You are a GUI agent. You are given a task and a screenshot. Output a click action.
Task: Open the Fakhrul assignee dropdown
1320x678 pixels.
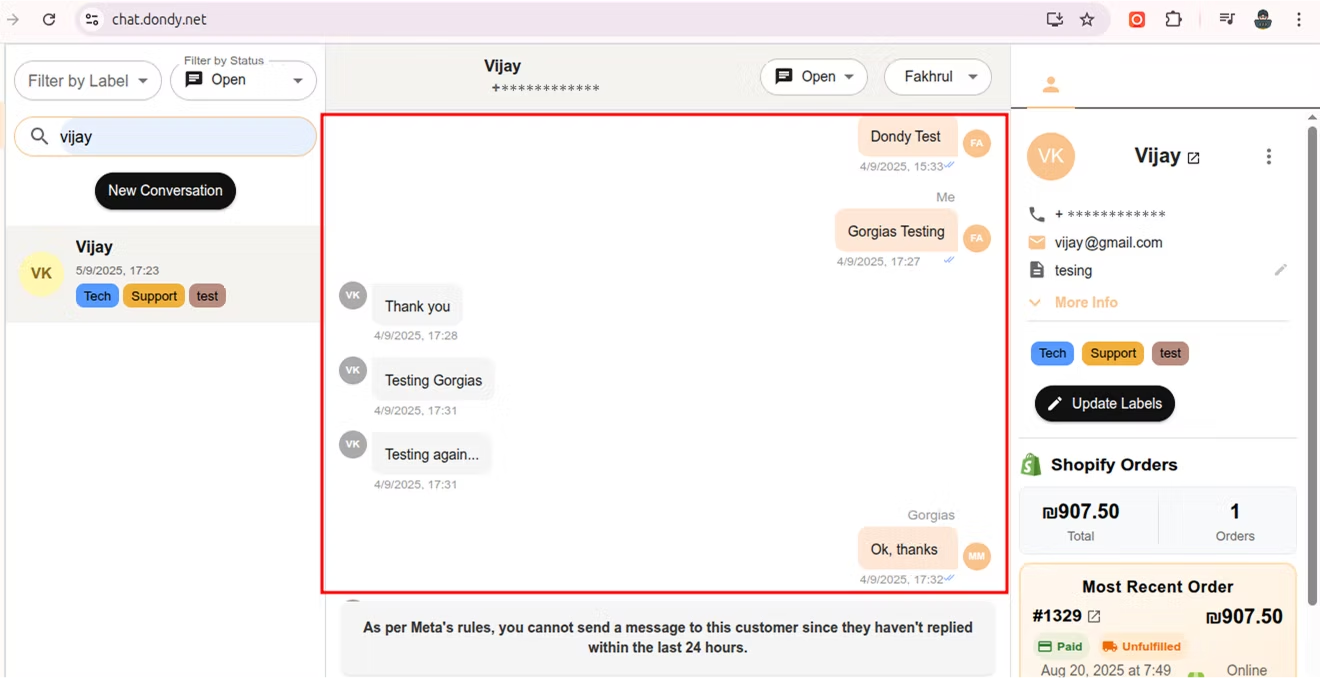pos(937,77)
